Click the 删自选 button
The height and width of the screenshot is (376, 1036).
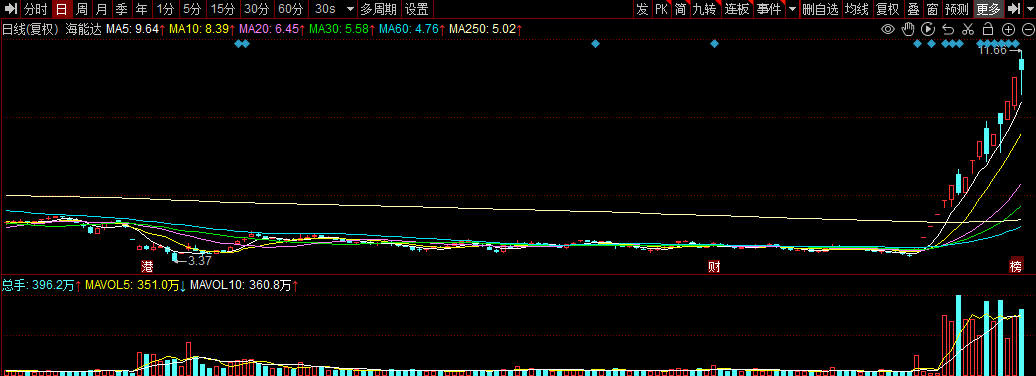(820, 9)
